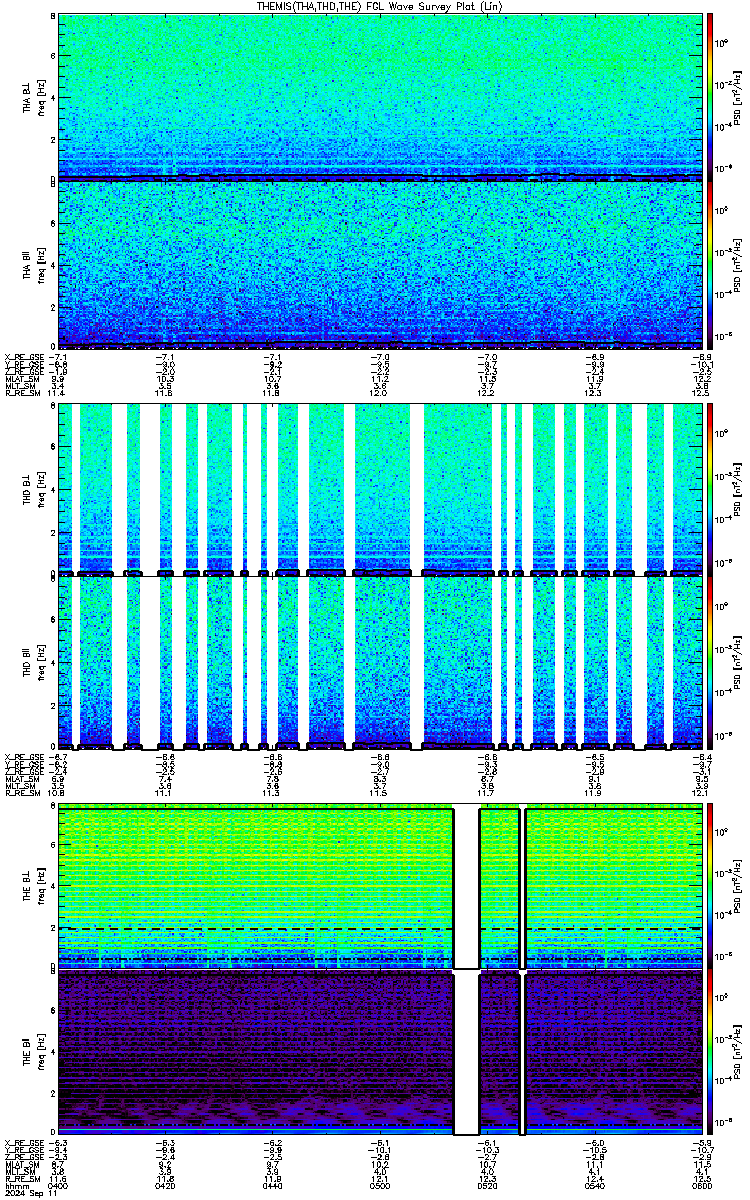This screenshot has height=1200, width=750.
Task: Click the 0520 time tick label
Action: click(x=486, y=1185)
